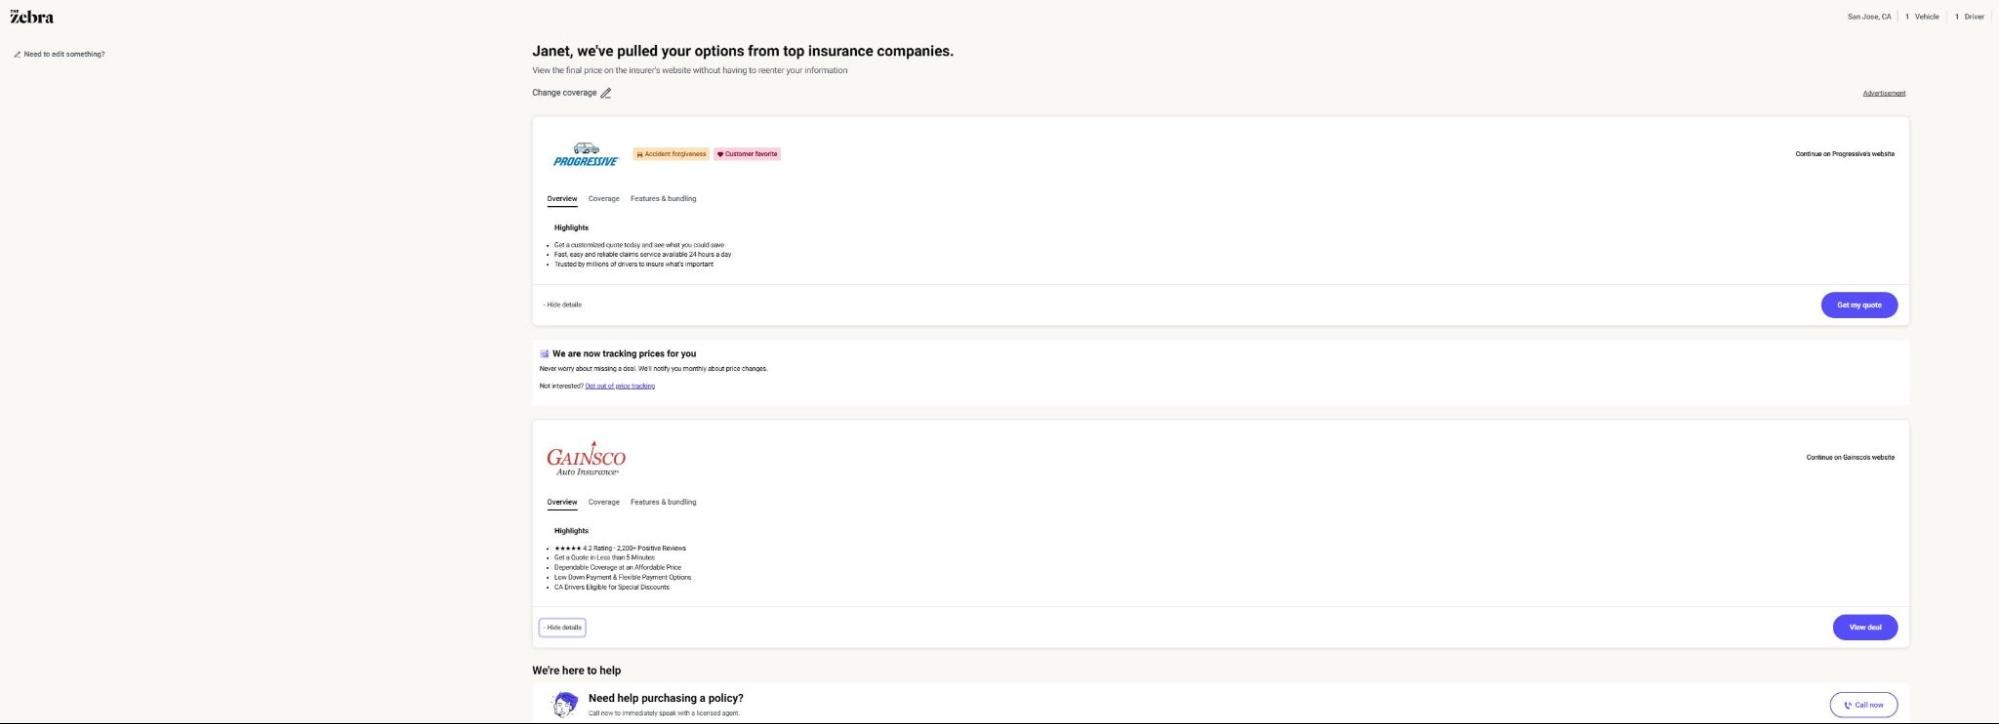Image resolution: width=1999 pixels, height=724 pixels.
Task: Open the Advertisement disclosure link
Action: pos(1884,93)
